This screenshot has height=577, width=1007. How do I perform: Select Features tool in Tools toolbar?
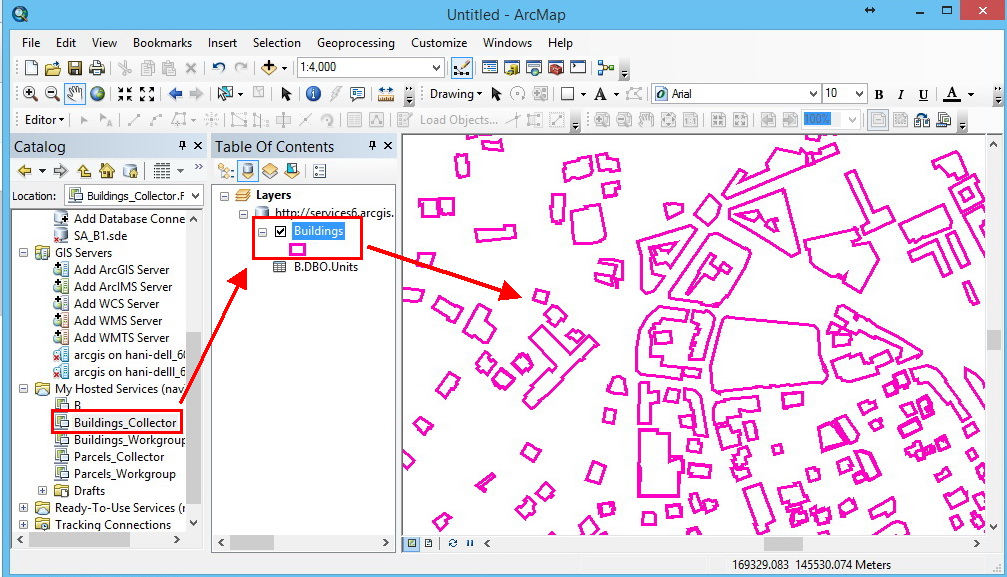225,94
